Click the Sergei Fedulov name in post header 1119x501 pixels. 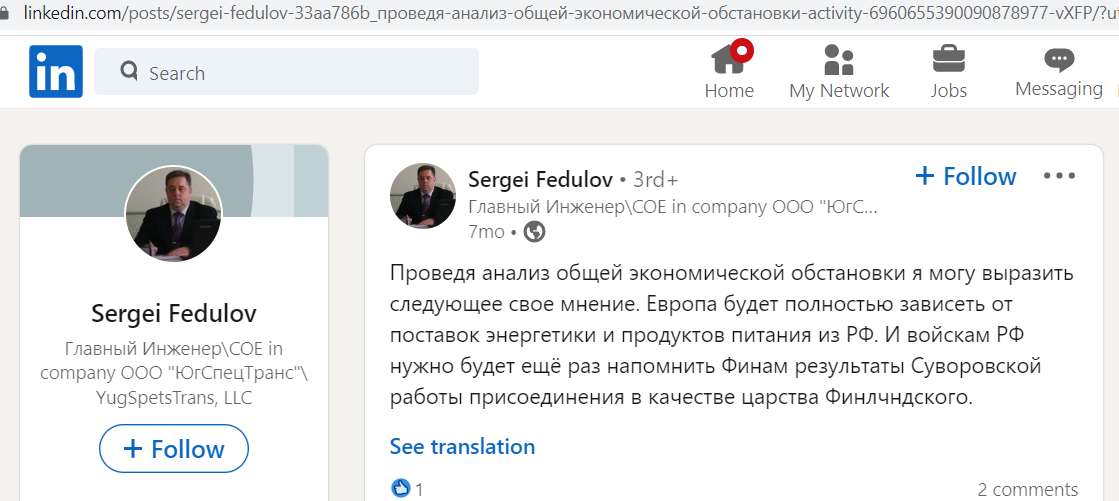point(540,178)
